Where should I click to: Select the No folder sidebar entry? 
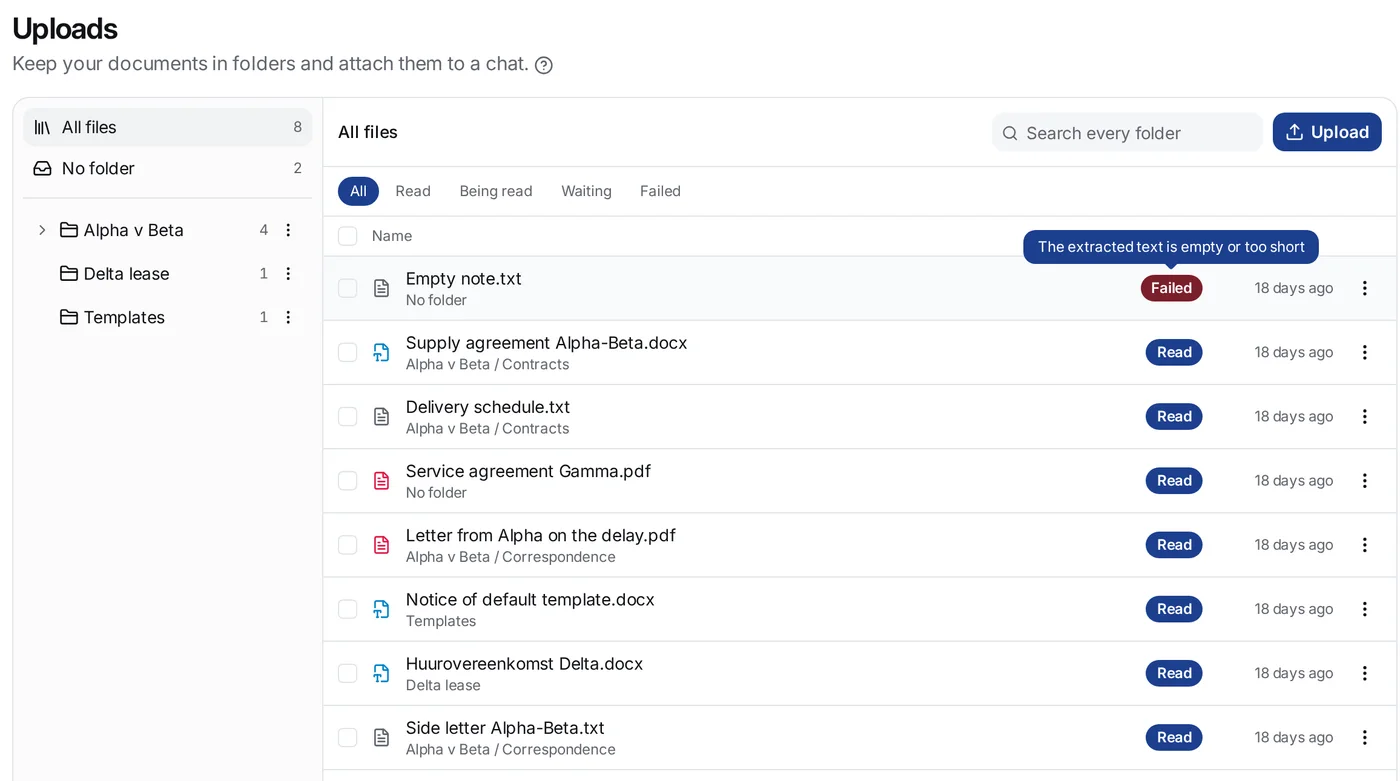coord(168,168)
